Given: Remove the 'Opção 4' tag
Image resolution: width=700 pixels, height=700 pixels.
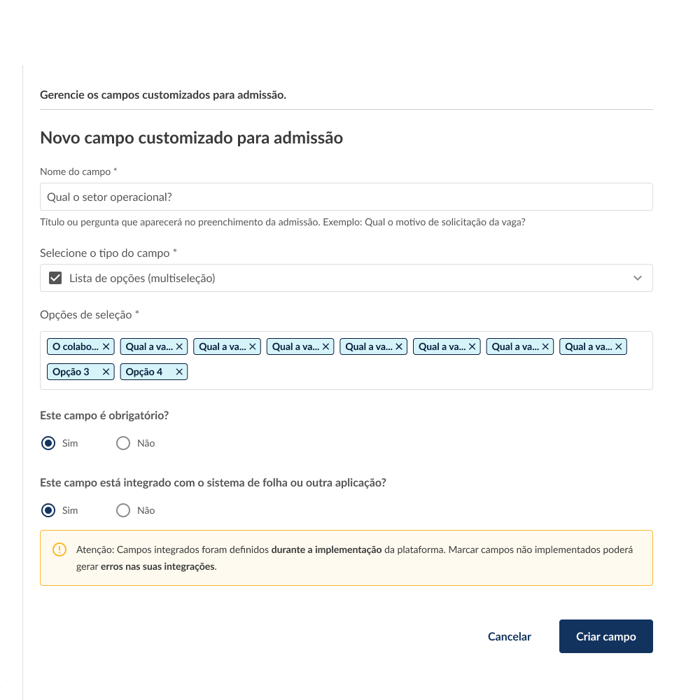Looking at the screenshot, I should click(179, 371).
